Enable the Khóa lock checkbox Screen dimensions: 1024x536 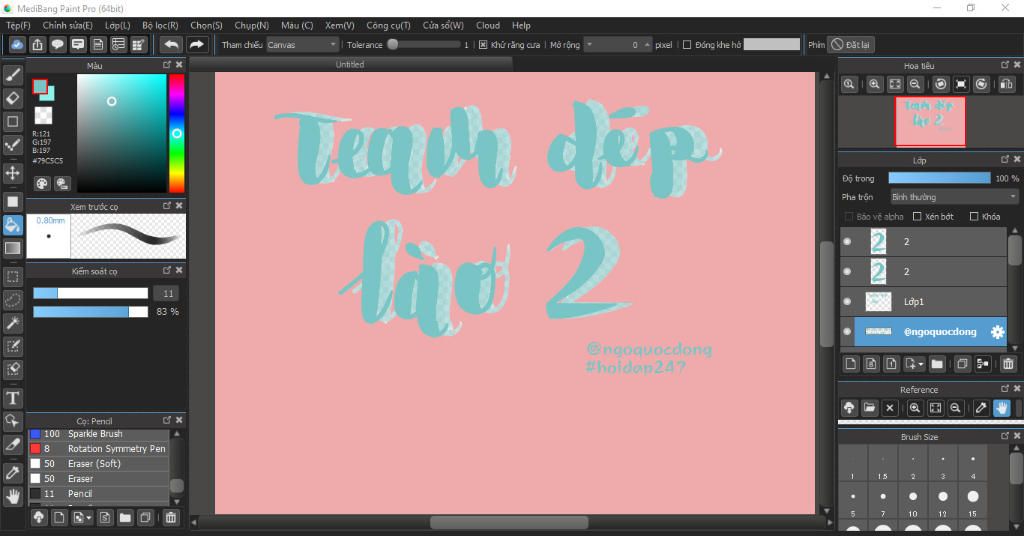(x=974, y=217)
